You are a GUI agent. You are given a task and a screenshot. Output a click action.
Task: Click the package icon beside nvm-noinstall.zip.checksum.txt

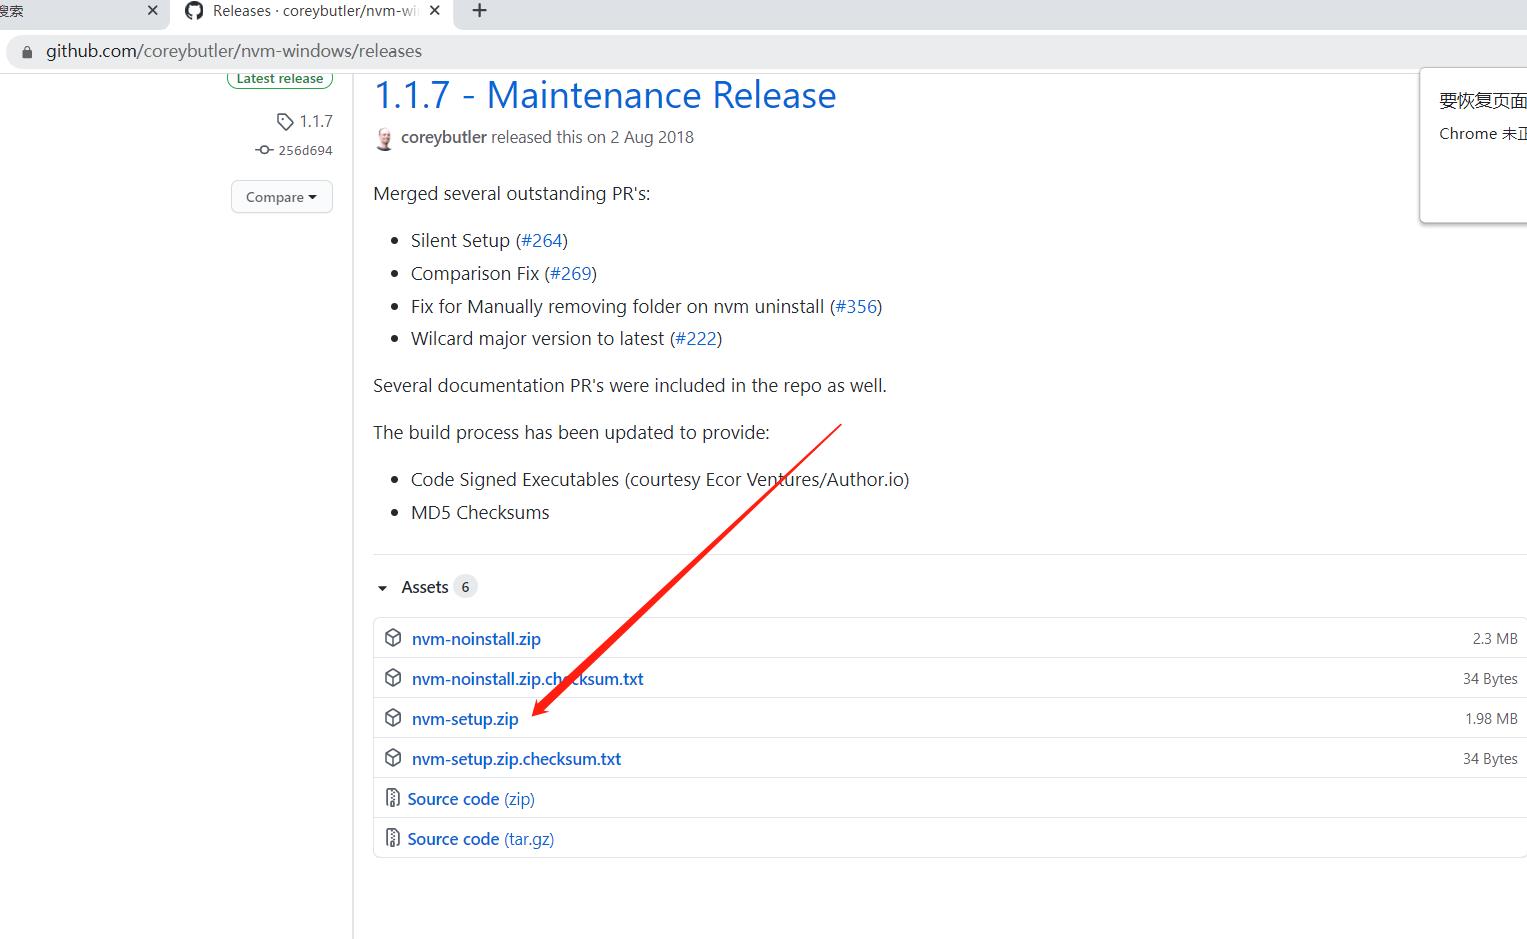tap(393, 678)
